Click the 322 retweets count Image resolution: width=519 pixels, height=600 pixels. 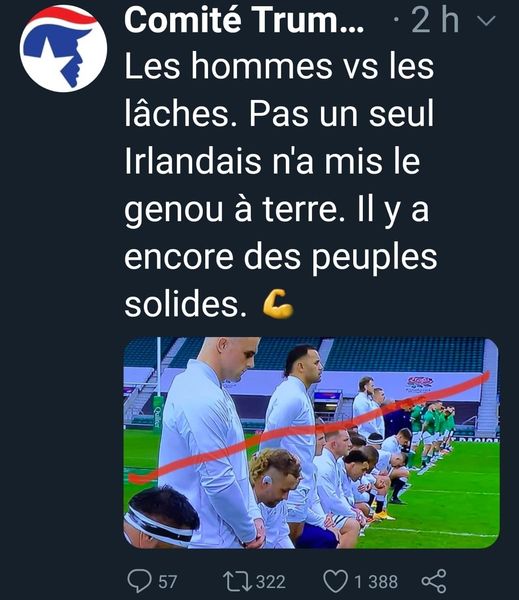[x=271, y=582]
